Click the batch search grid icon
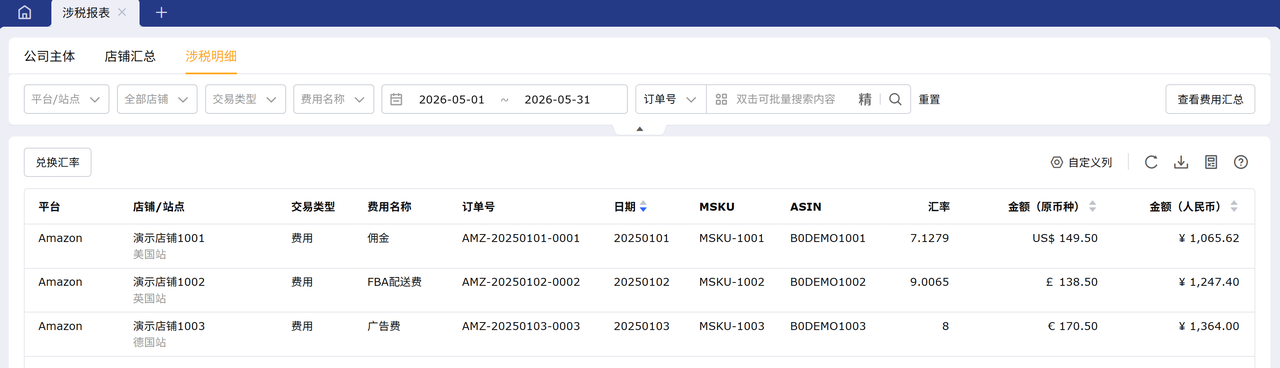This screenshot has height=368, width=1280. coord(721,99)
